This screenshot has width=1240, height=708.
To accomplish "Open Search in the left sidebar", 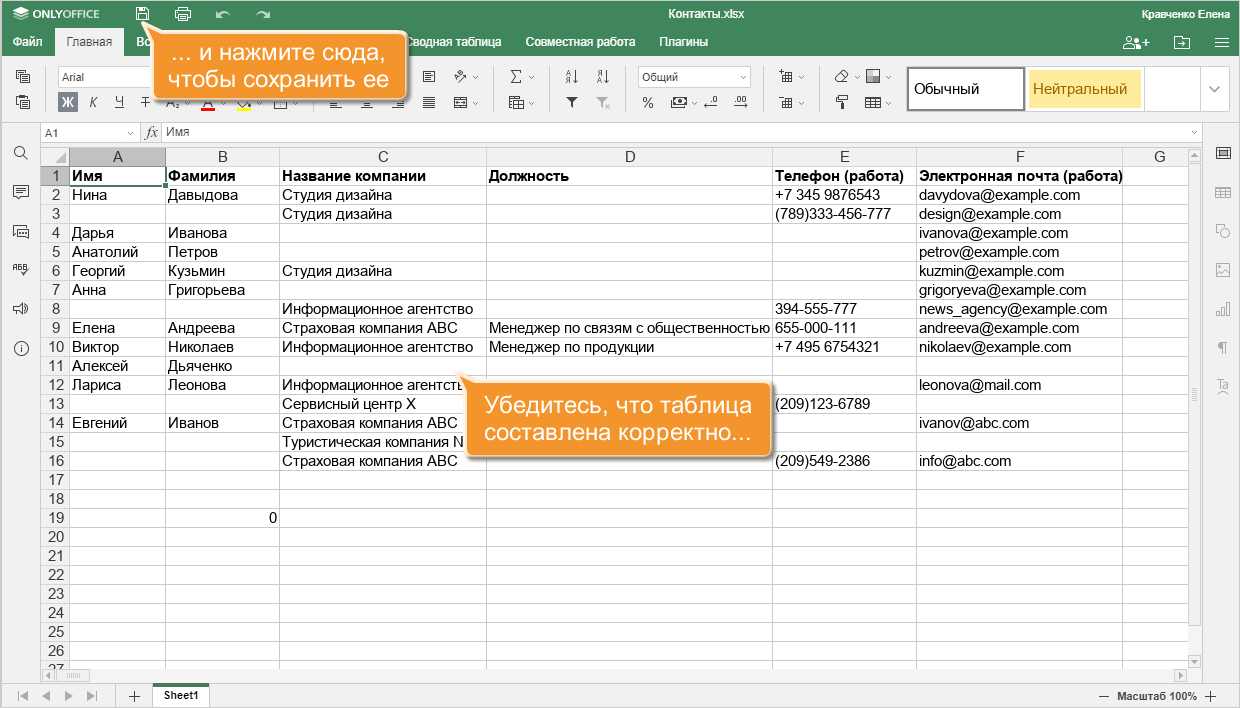I will 20,152.
